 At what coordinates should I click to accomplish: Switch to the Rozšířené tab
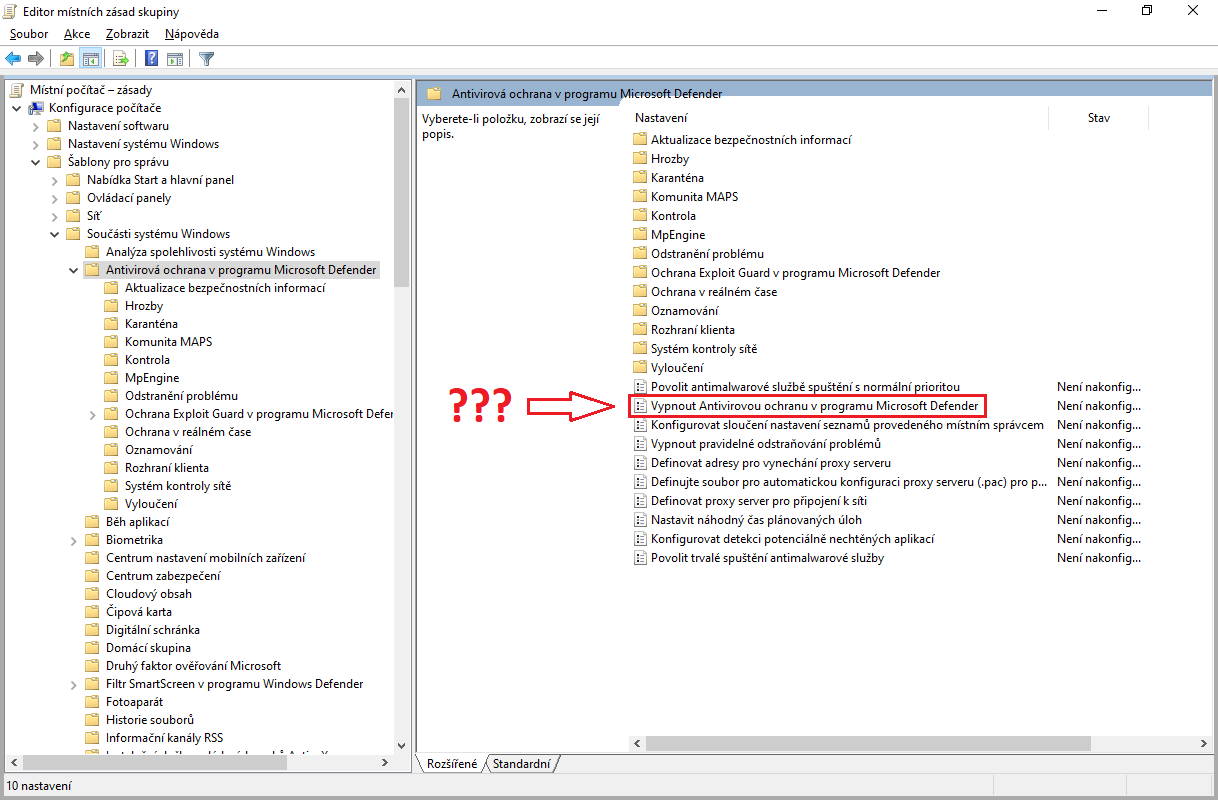pyautogui.click(x=452, y=764)
